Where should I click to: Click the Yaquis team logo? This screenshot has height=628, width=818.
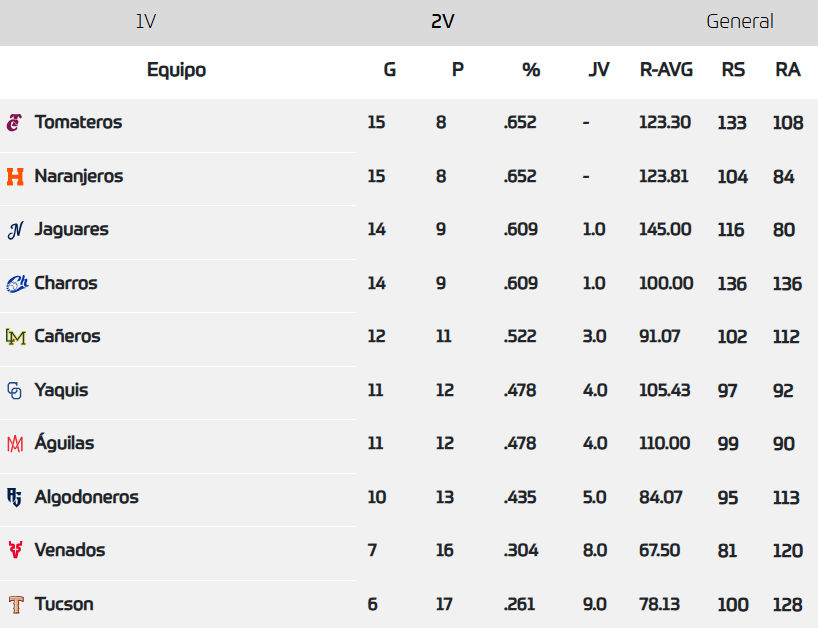point(15,391)
